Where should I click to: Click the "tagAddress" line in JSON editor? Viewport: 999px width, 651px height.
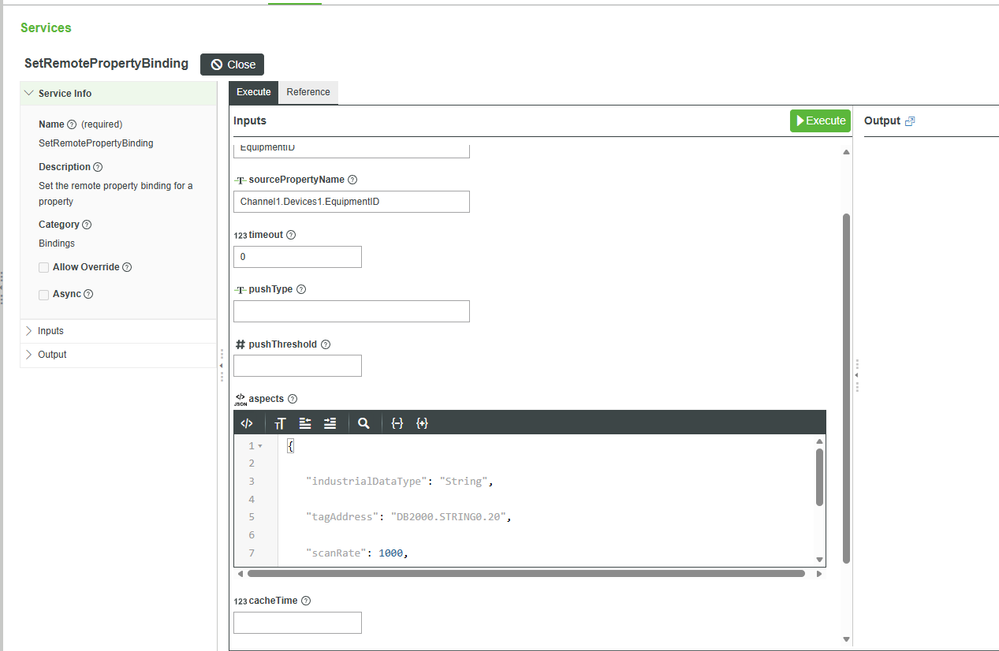pyautogui.click(x=408, y=517)
